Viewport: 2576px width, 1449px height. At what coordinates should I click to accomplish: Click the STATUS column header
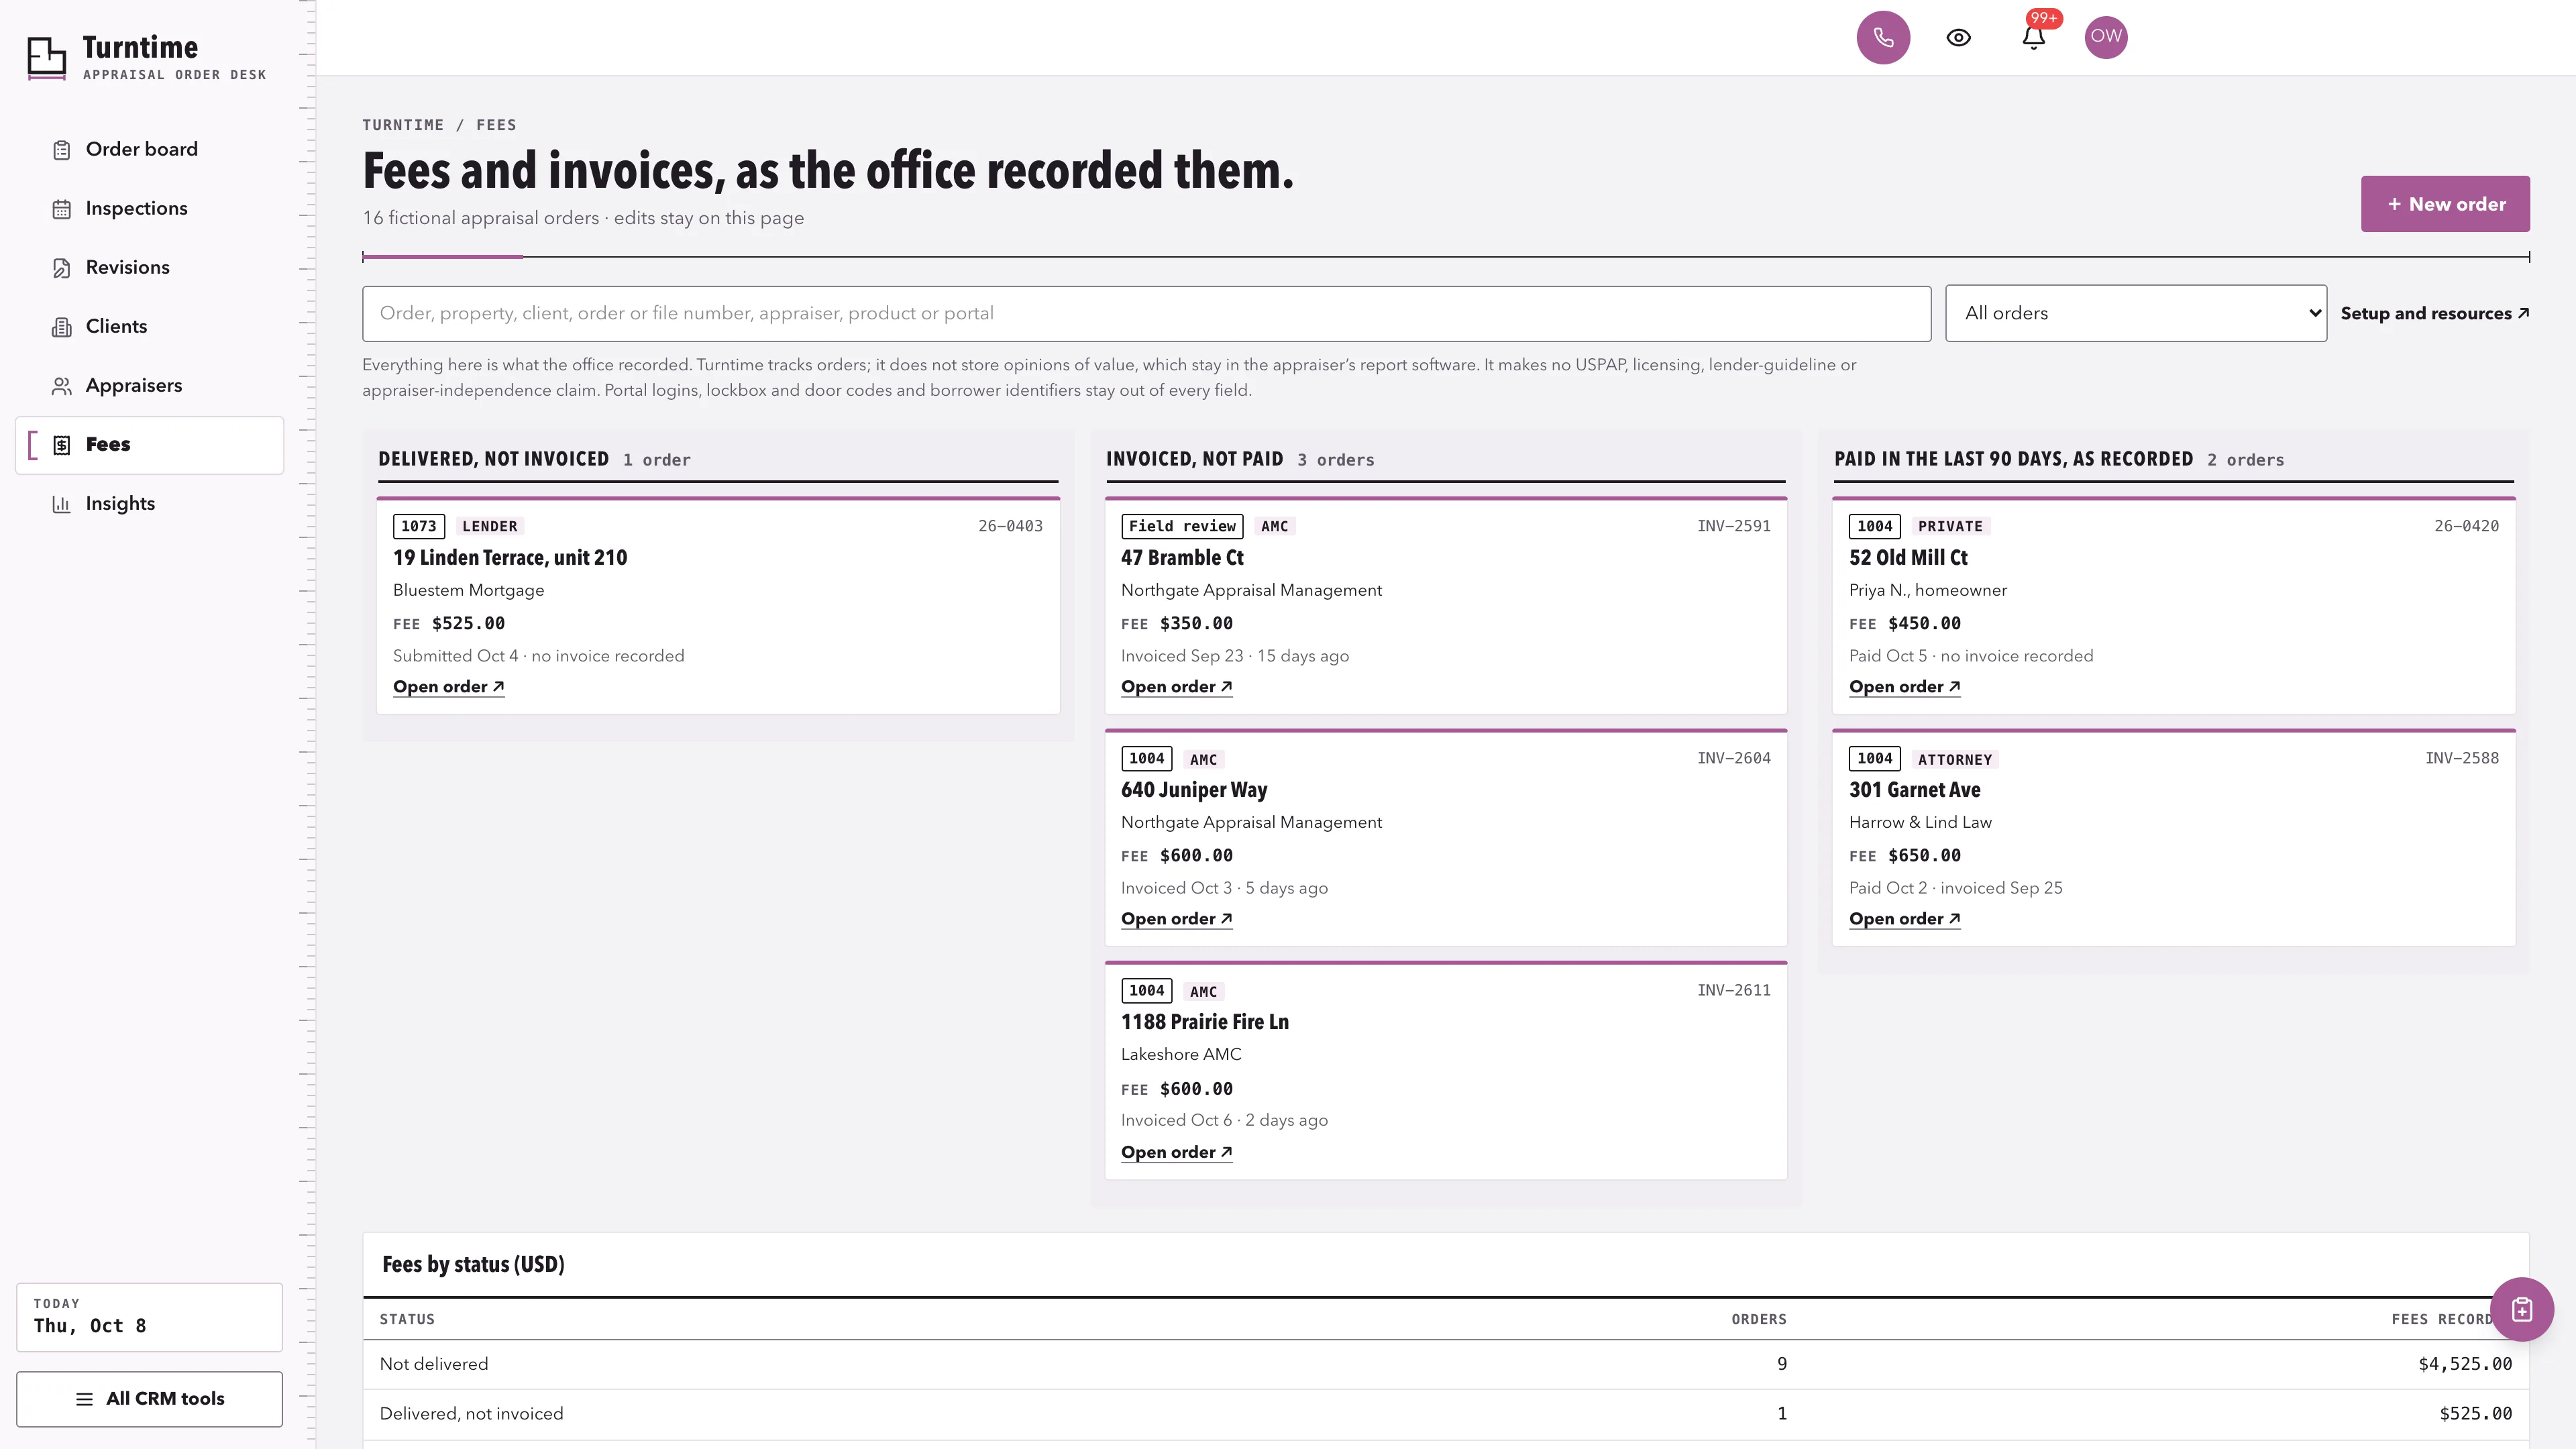click(407, 1319)
